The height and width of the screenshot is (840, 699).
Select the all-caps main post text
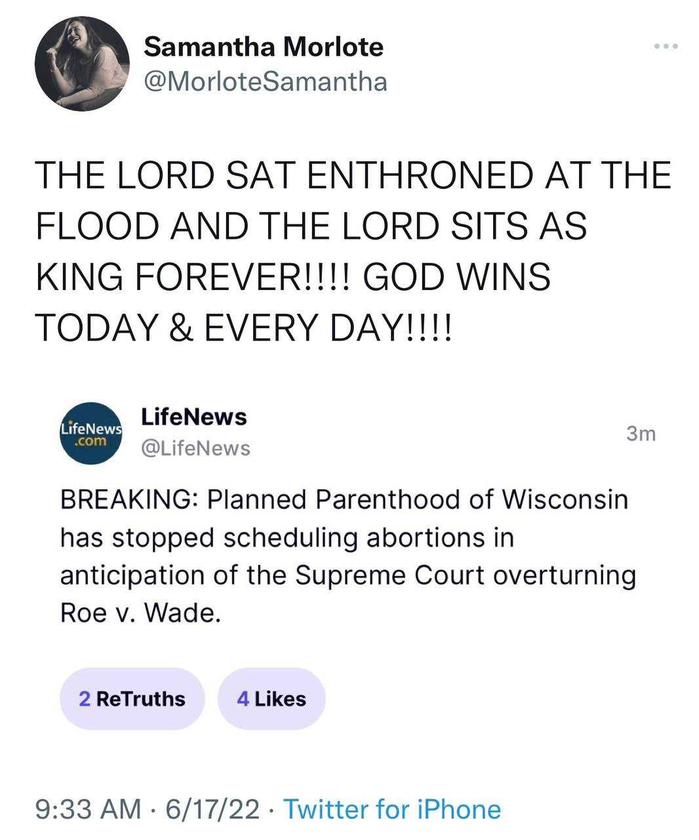point(353,251)
